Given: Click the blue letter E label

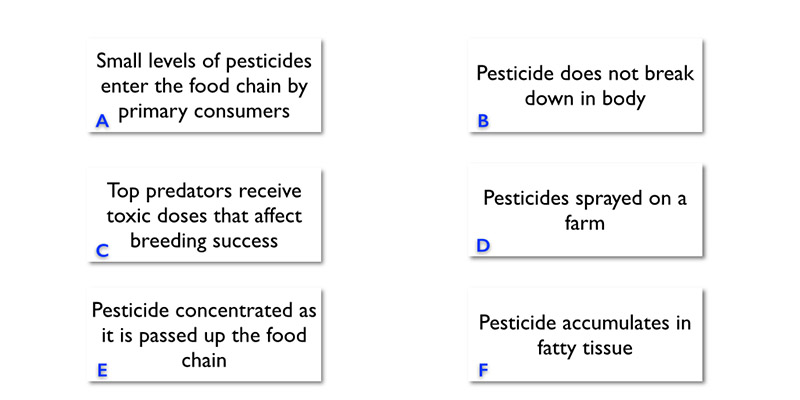Looking at the screenshot, I should 102,370.
